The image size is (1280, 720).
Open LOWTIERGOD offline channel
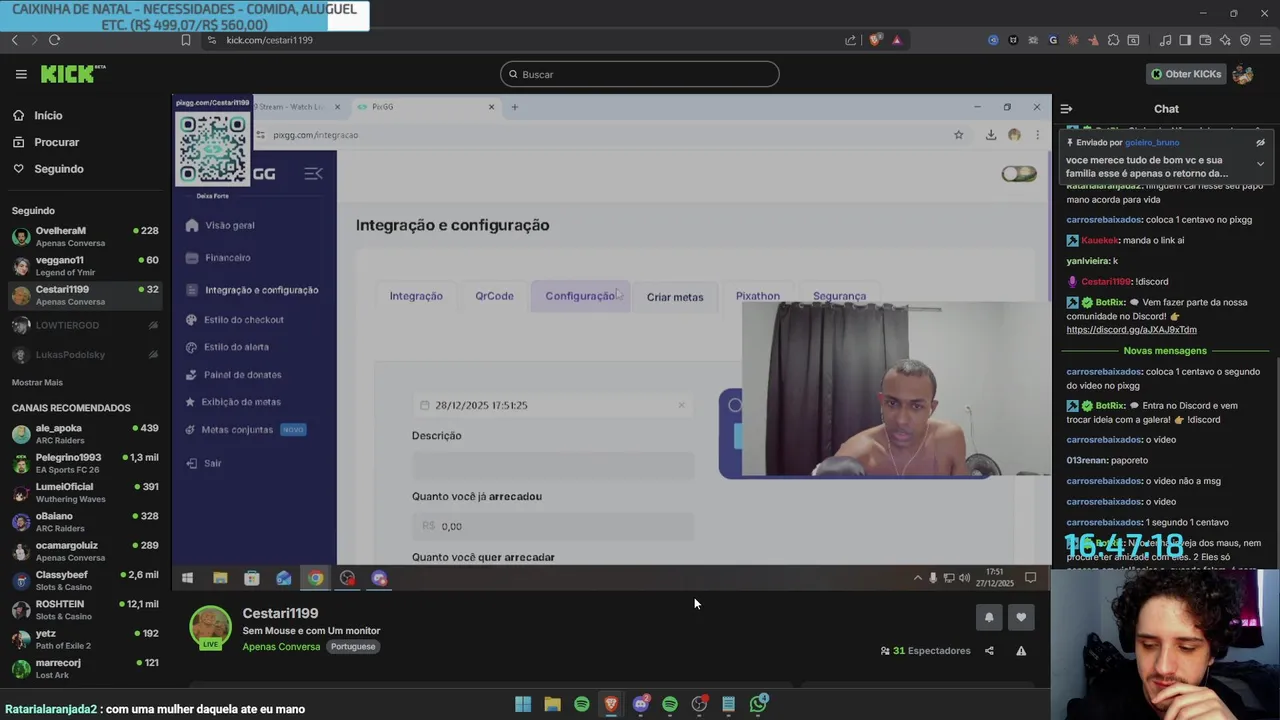click(x=85, y=326)
